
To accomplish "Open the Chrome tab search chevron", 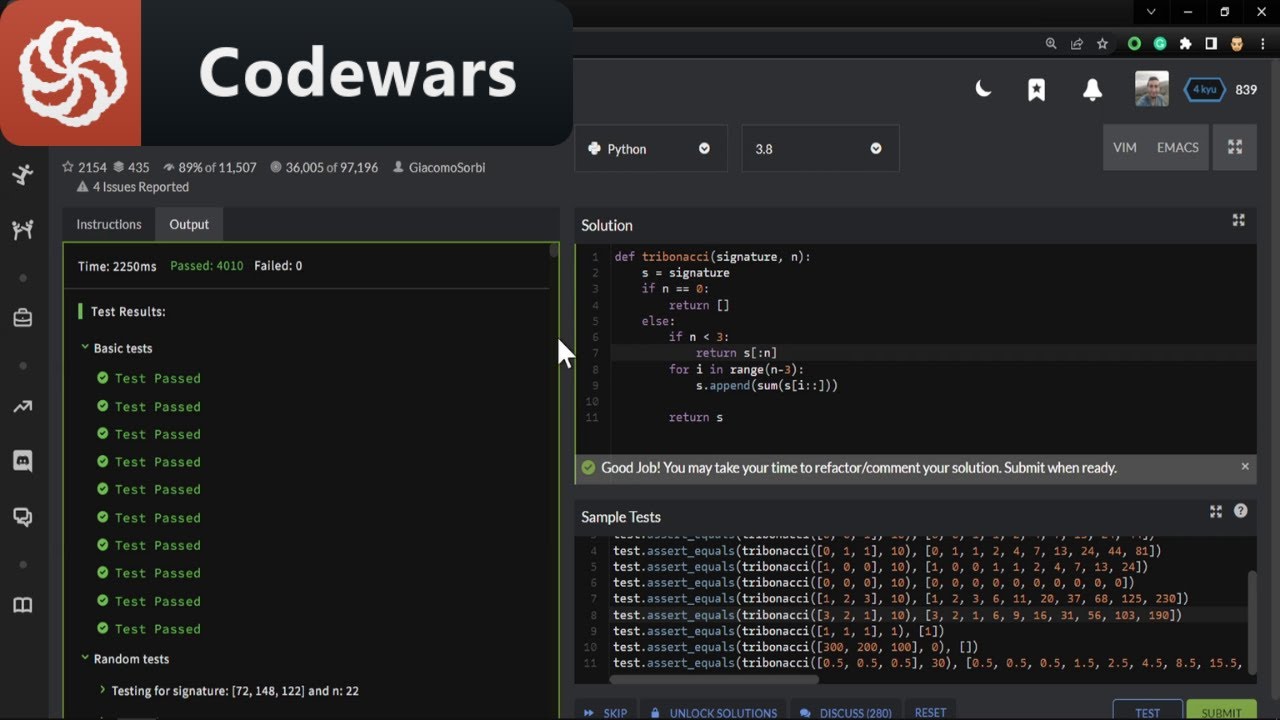I will tap(1151, 12).
